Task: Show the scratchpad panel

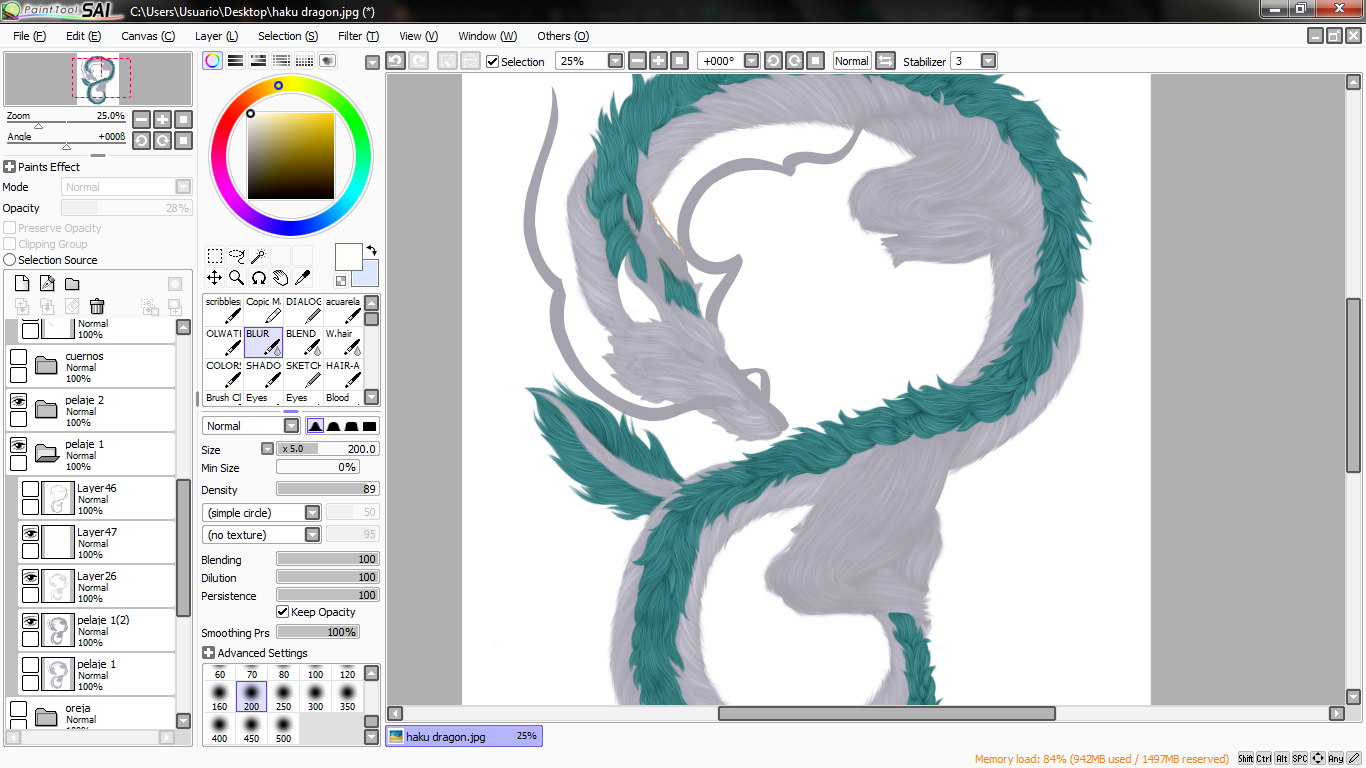Action: pyautogui.click(x=327, y=61)
